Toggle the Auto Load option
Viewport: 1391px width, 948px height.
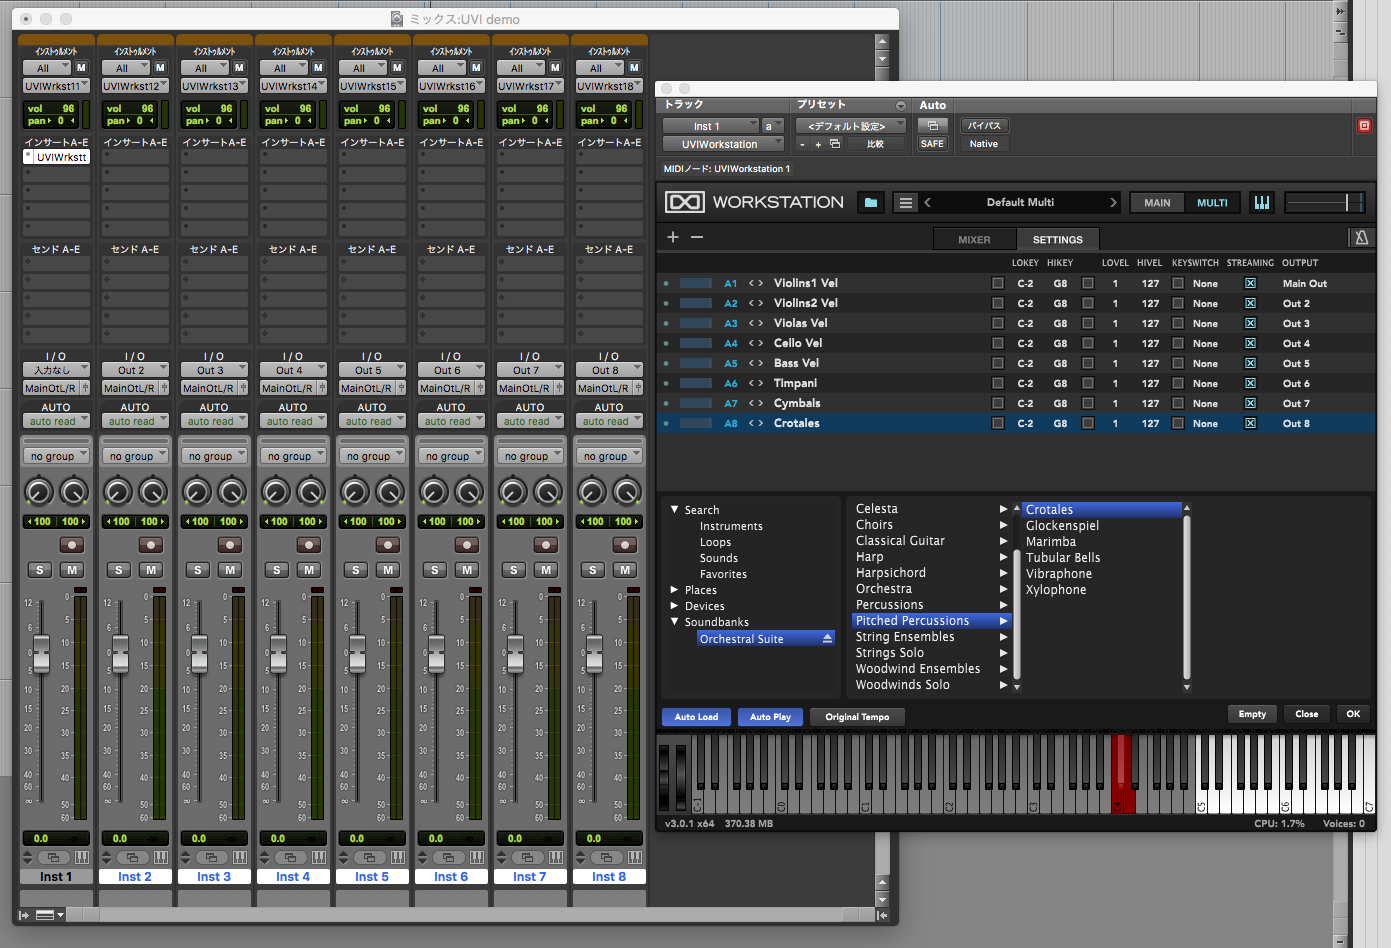click(696, 717)
